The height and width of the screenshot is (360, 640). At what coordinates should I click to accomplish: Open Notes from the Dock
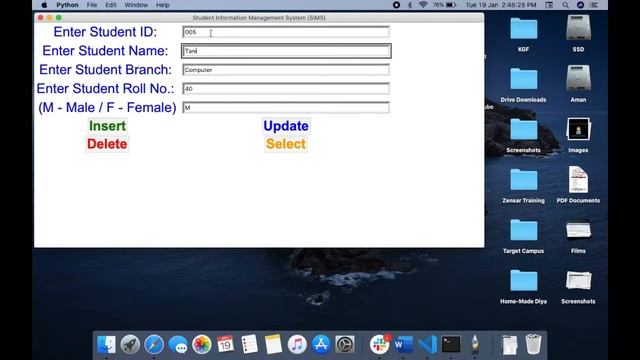(273, 344)
